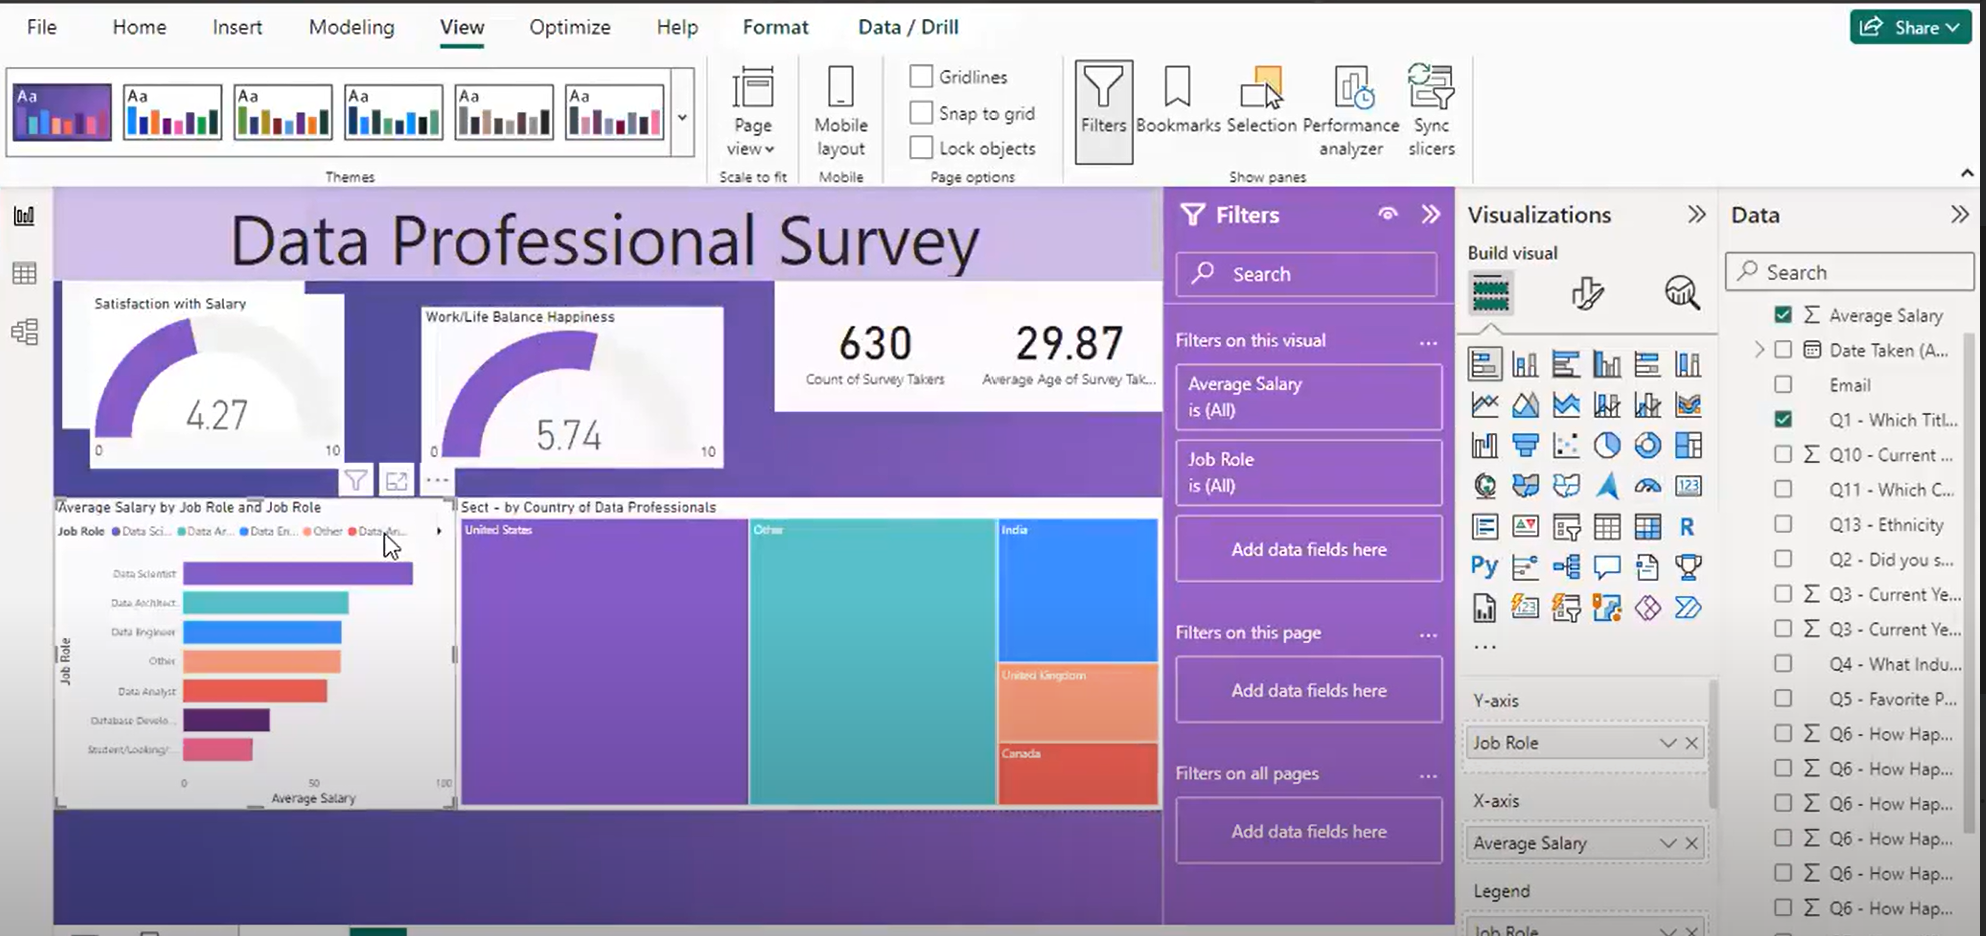Image resolution: width=1986 pixels, height=936 pixels.
Task: Click the Python visual icon
Action: (x=1484, y=567)
